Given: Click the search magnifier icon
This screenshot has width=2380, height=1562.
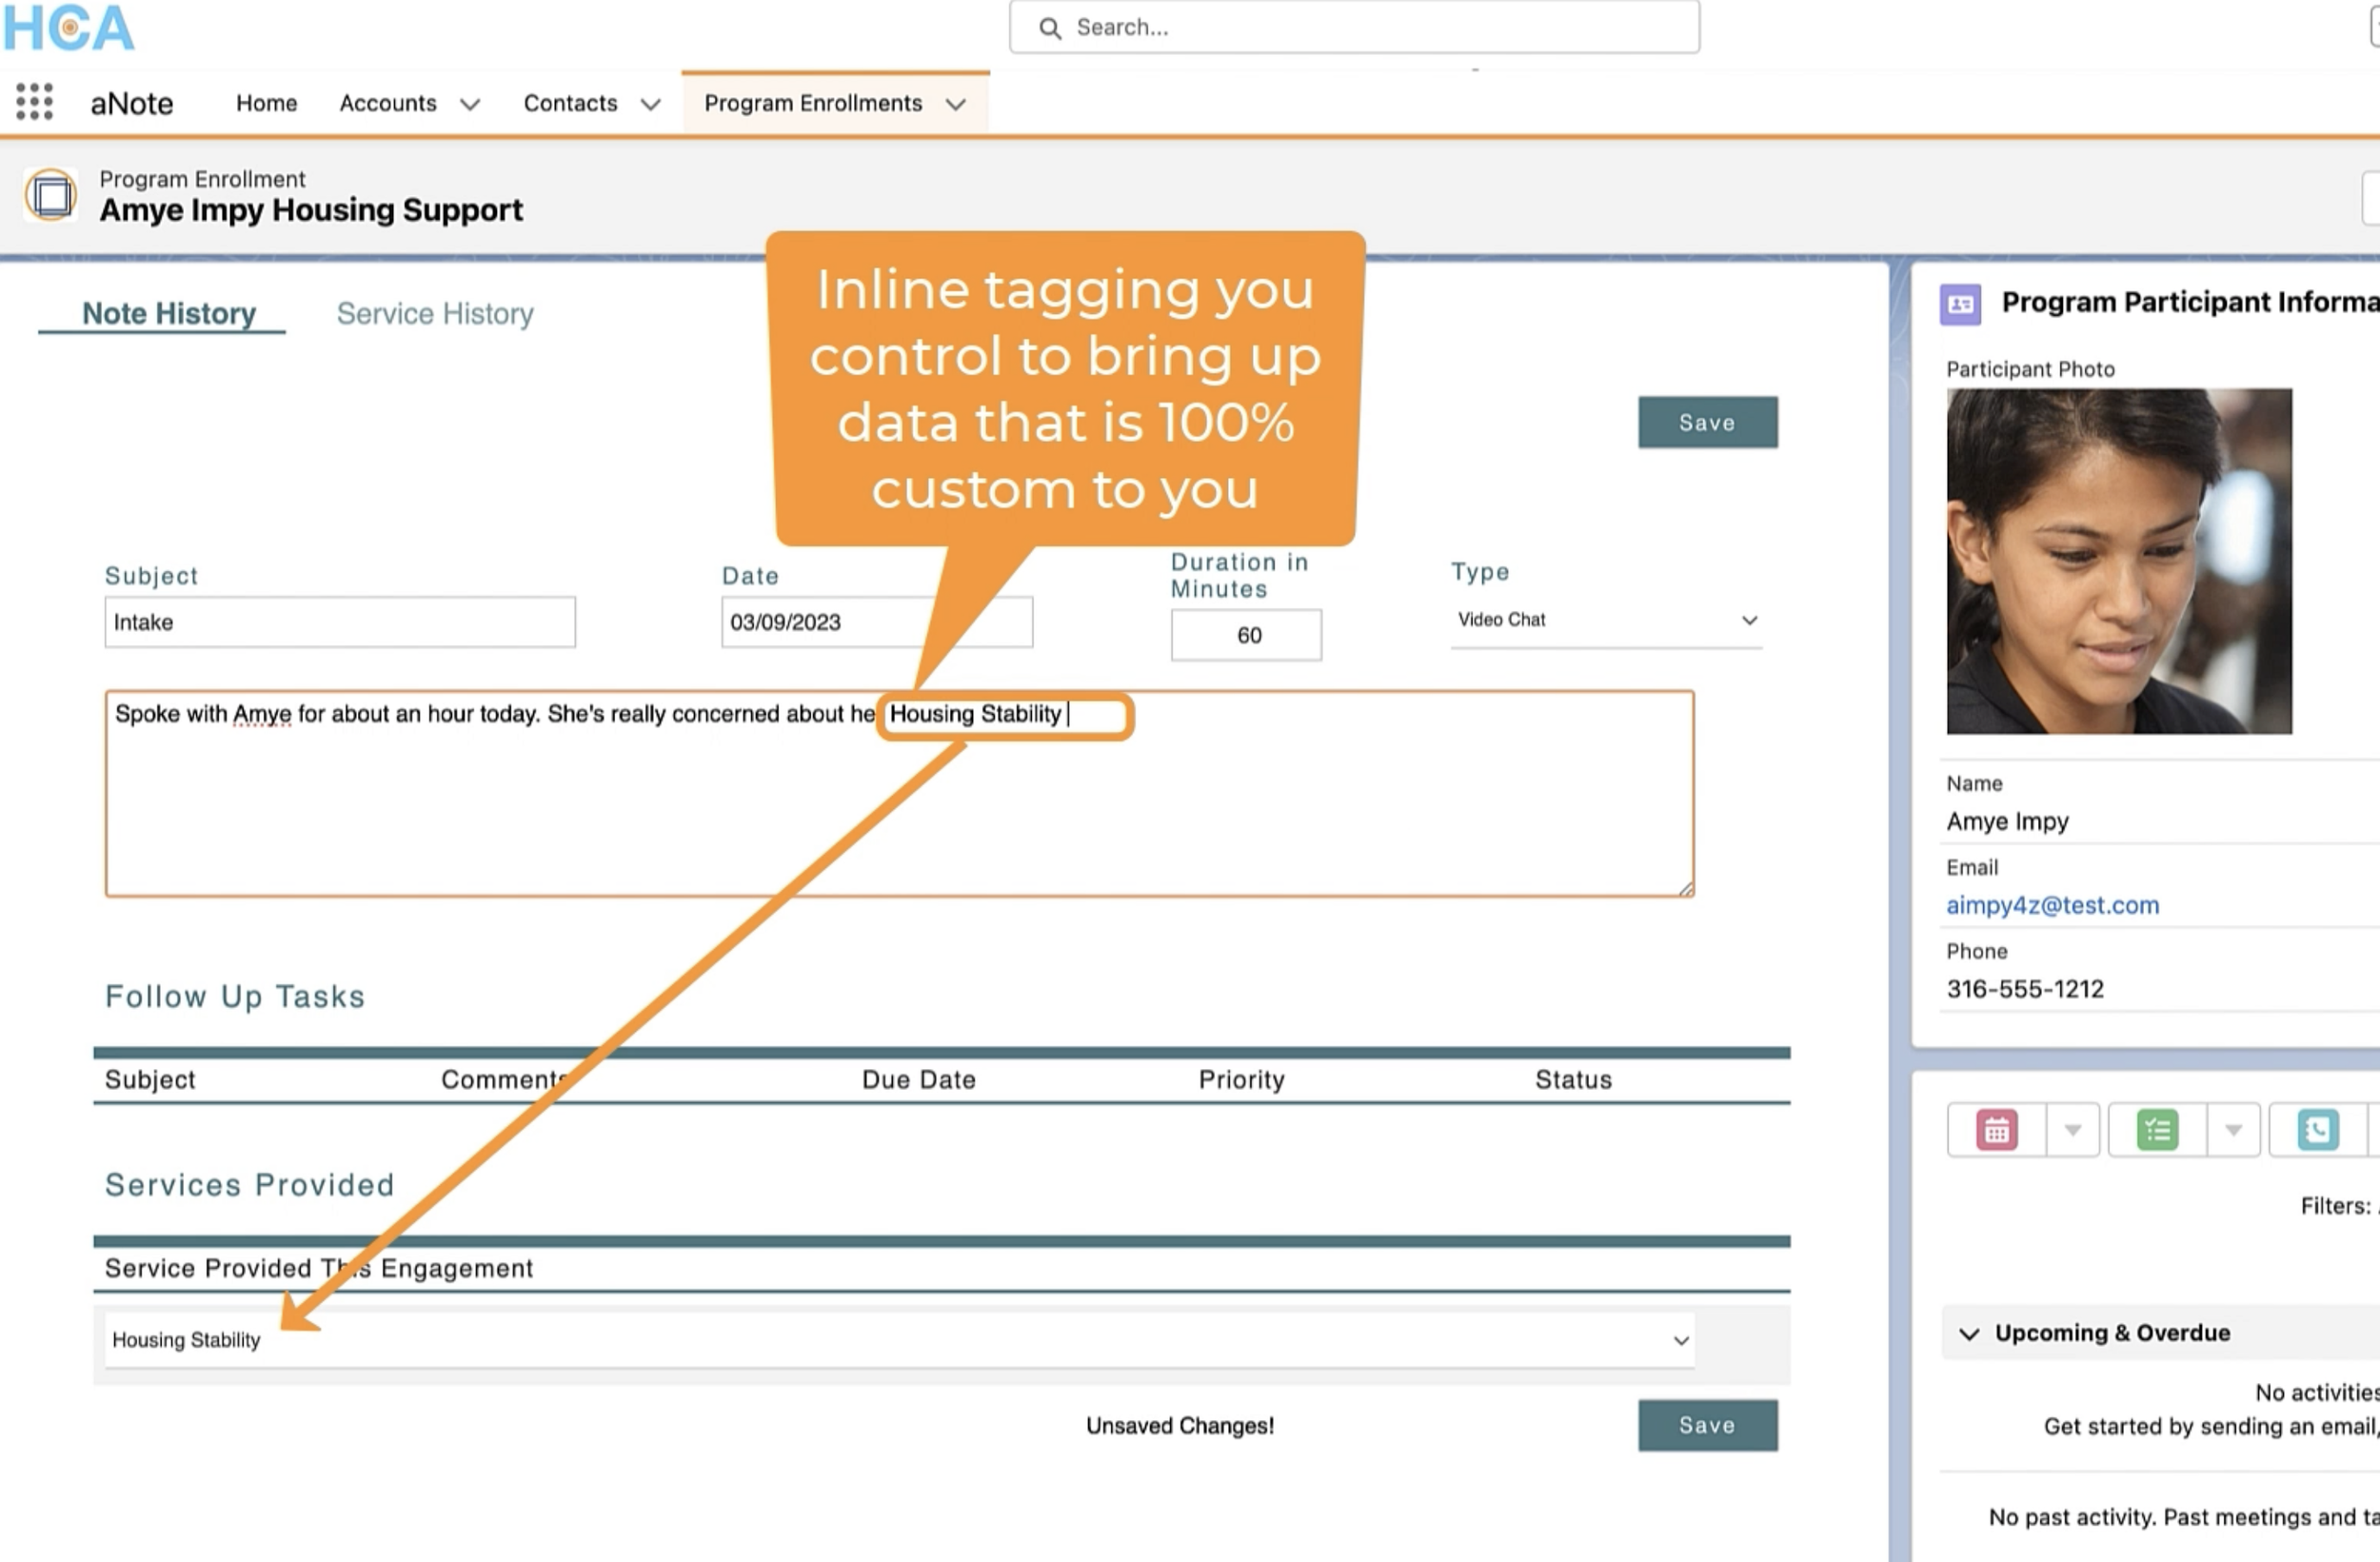Looking at the screenshot, I should click(1049, 28).
